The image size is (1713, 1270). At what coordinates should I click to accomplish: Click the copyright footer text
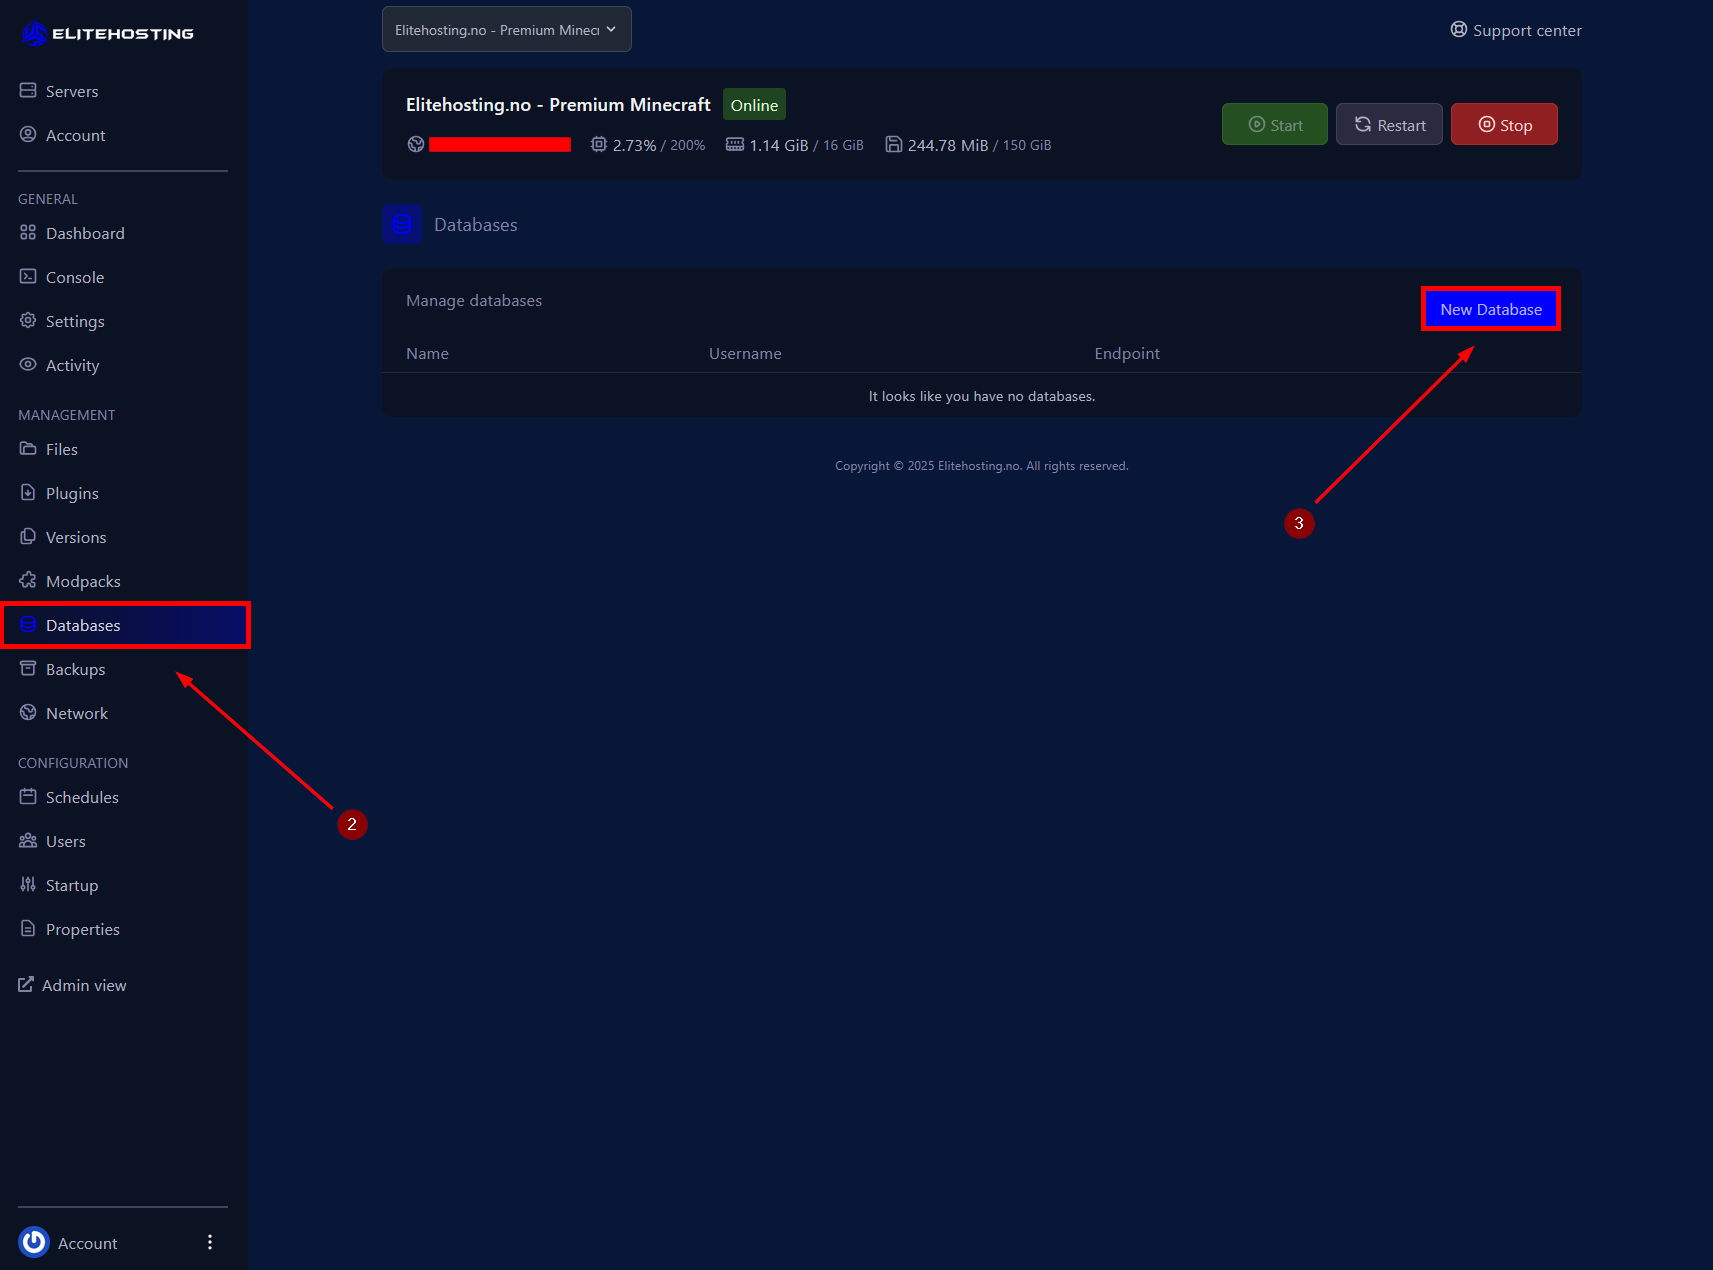pyautogui.click(x=981, y=466)
